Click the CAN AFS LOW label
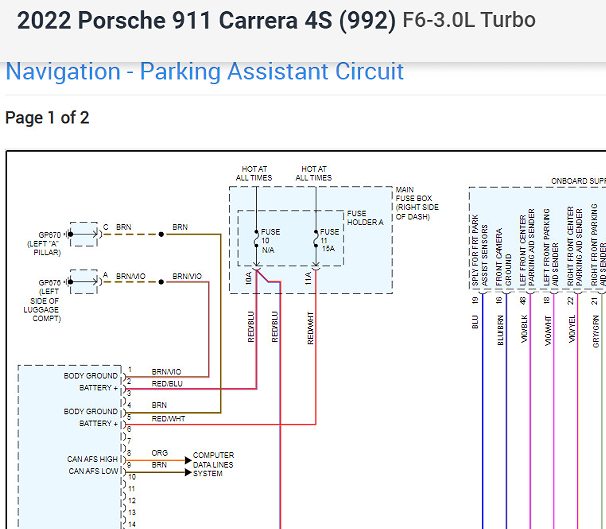This screenshot has width=606, height=529. coord(93,471)
